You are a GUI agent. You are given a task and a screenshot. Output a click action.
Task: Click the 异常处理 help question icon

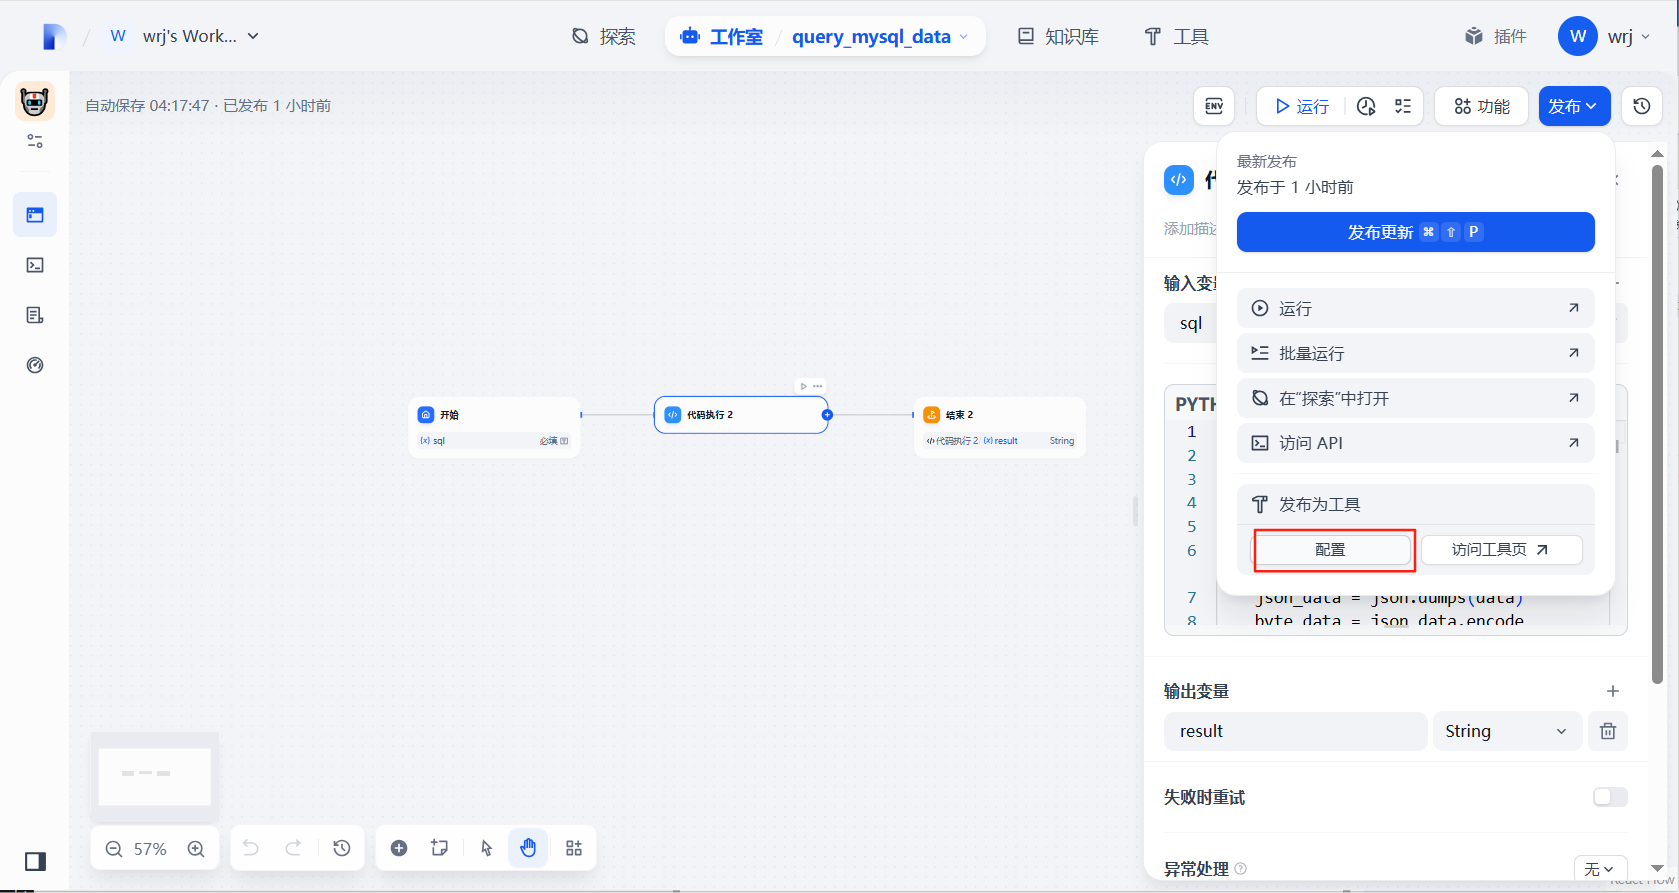(x=1241, y=869)
